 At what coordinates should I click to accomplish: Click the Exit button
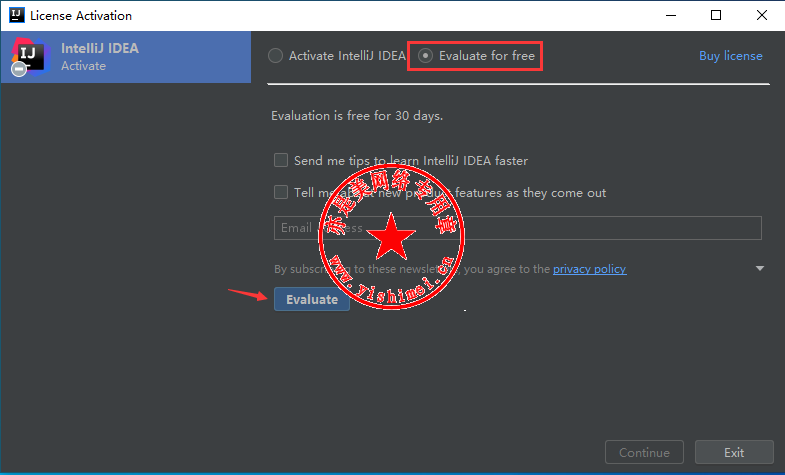(x=734, y=452)
